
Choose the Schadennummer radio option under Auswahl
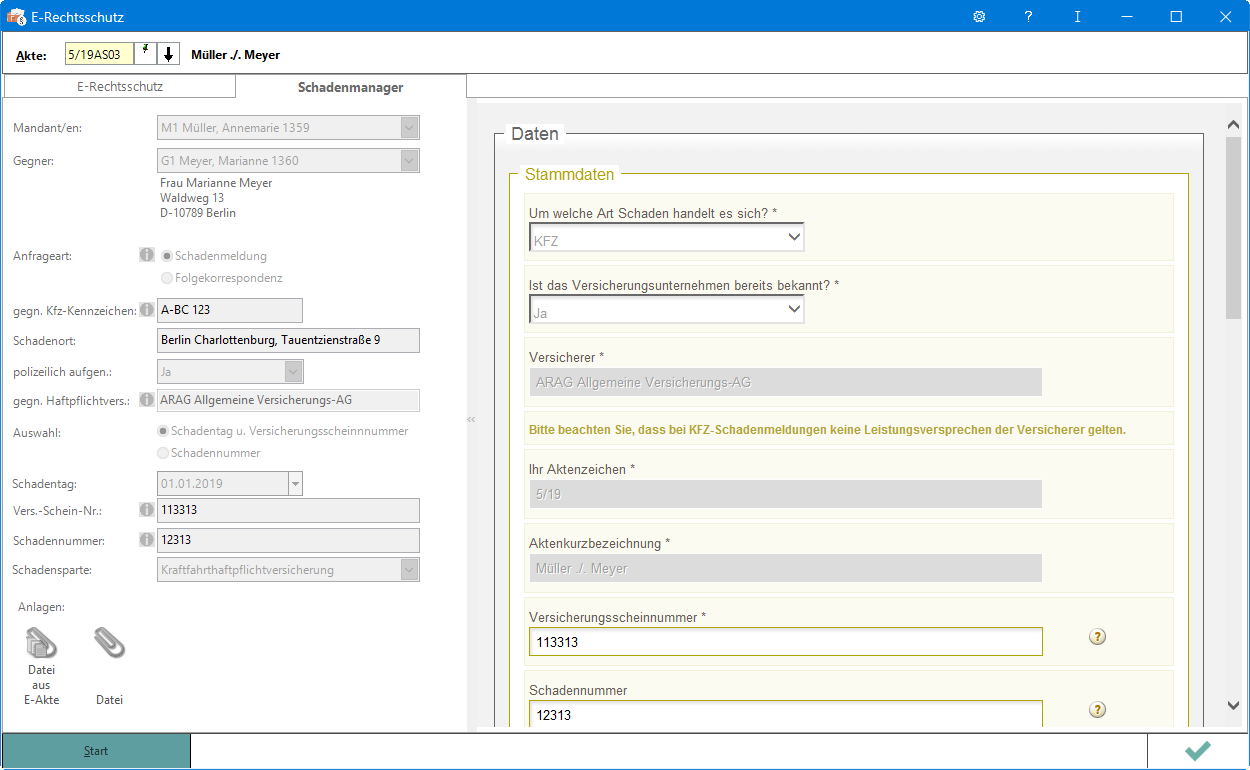click(164, 453)
